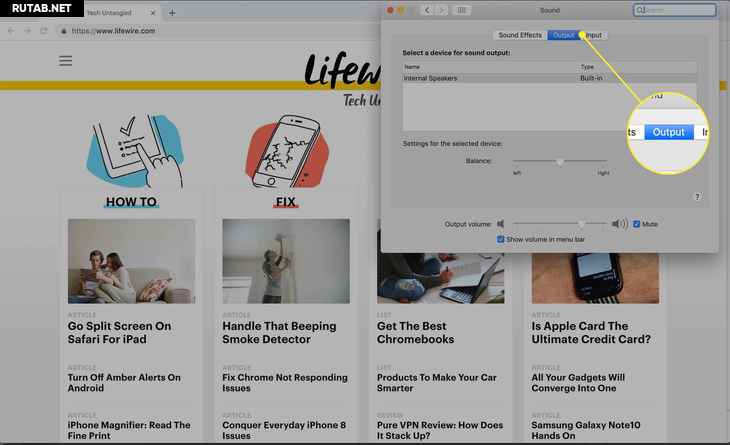The height and width of the screenshot is (445, 730).
Task: Click the Sound preferences search field
Action: (x=675, y=10)
